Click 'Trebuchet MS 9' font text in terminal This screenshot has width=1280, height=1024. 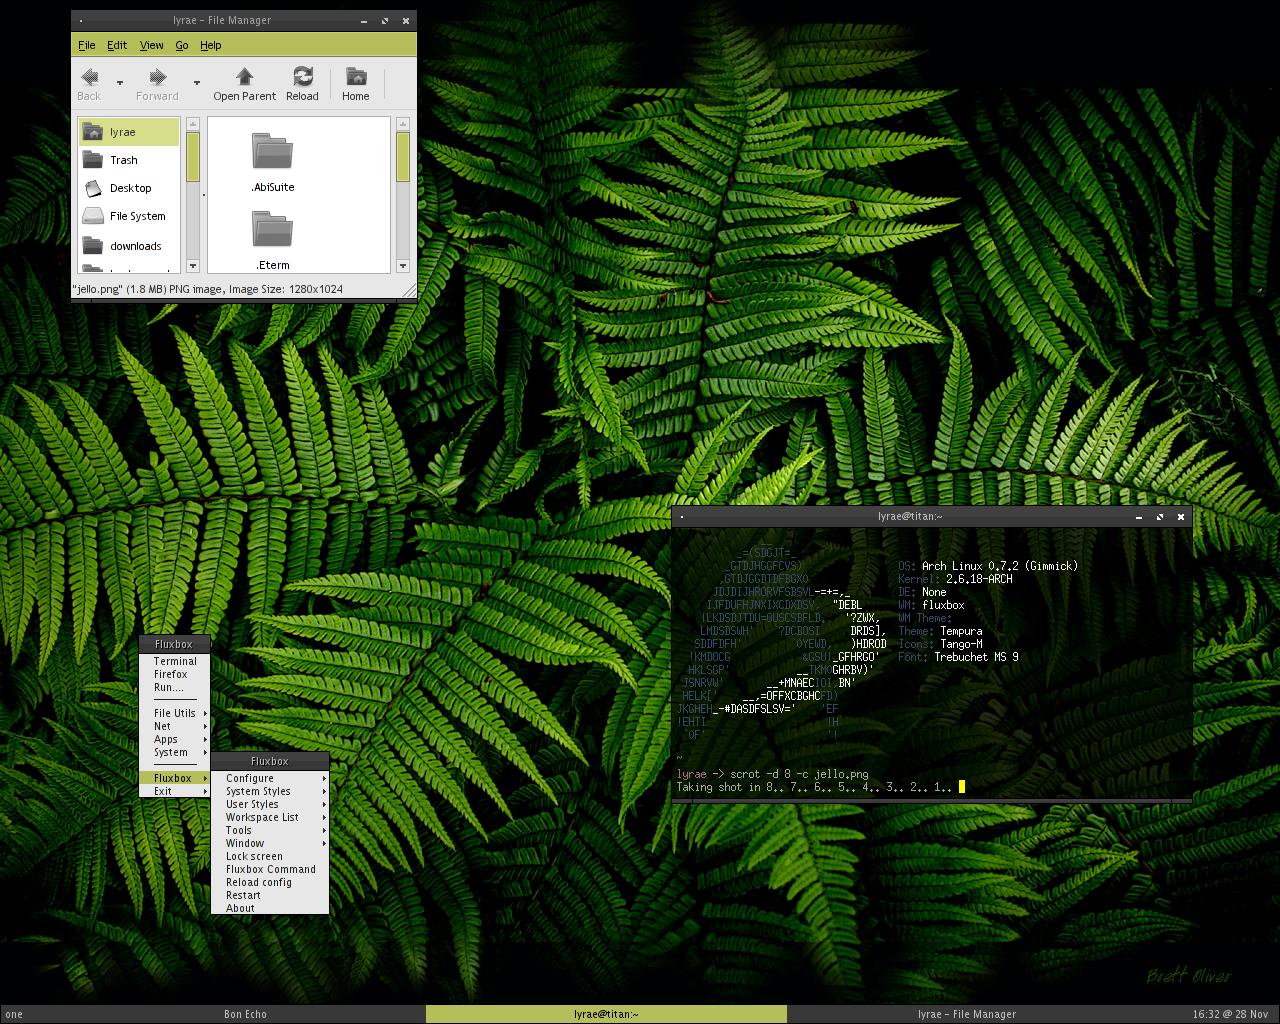point(976,657)
